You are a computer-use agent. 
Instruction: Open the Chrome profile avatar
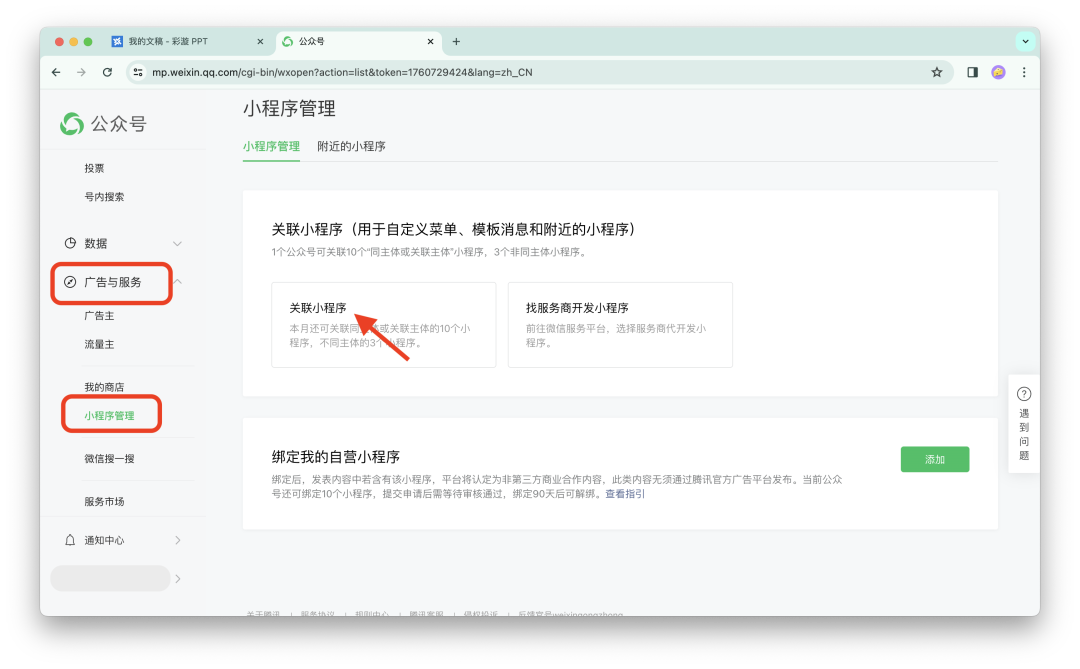click(998, 72)
